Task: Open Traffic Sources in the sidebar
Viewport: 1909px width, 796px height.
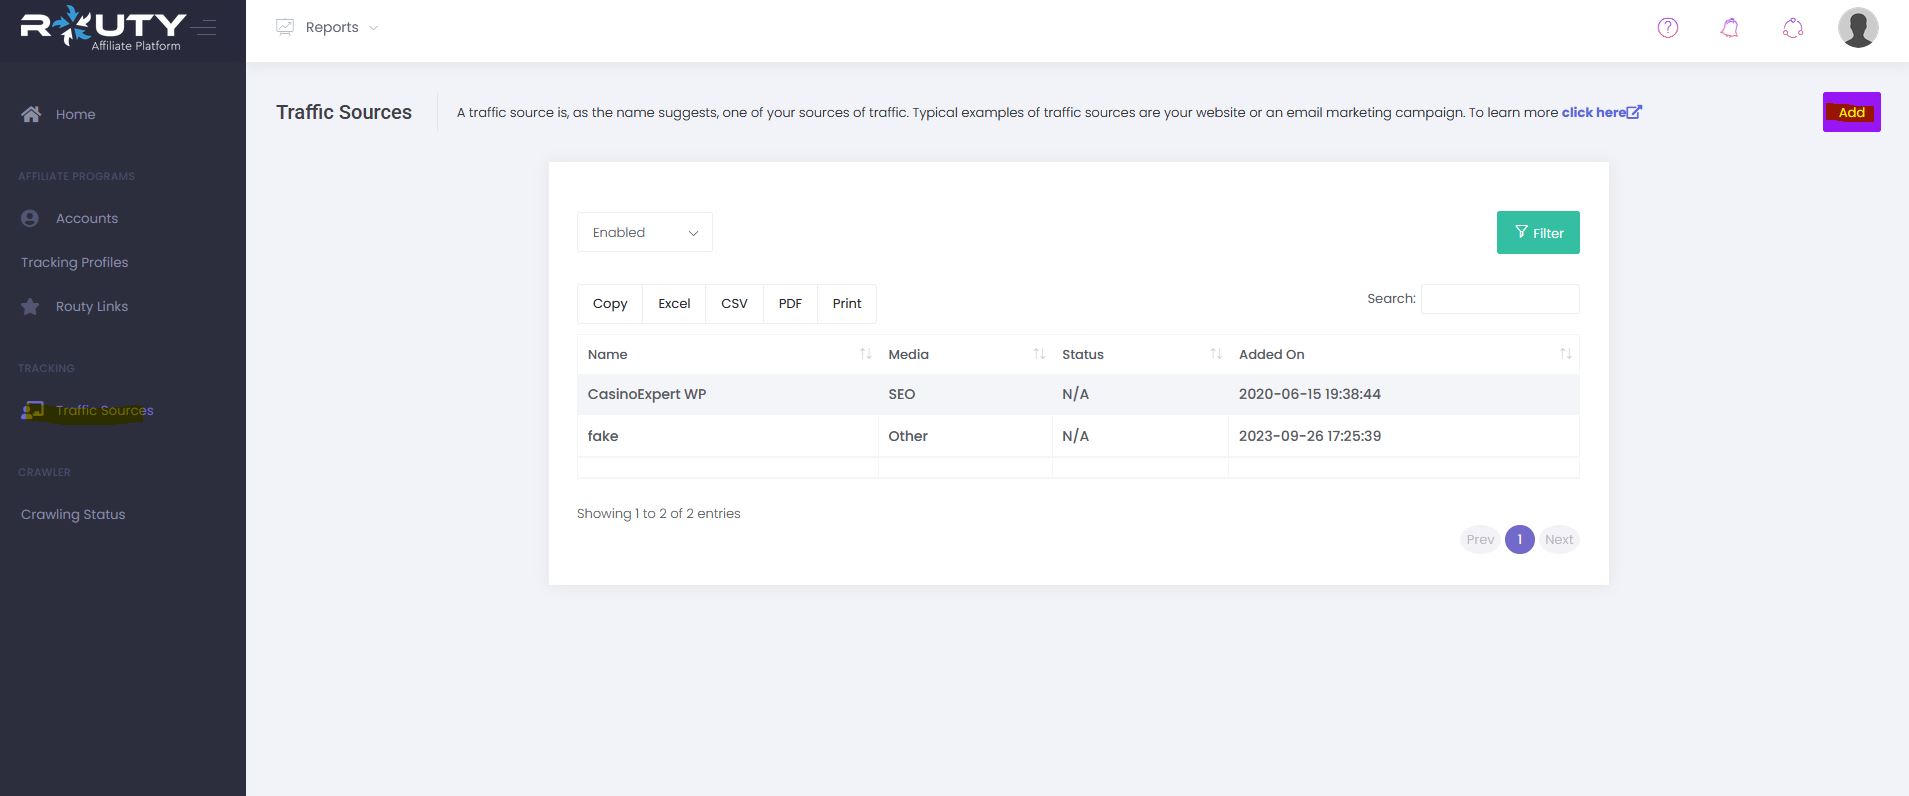Action: [105, 410]
